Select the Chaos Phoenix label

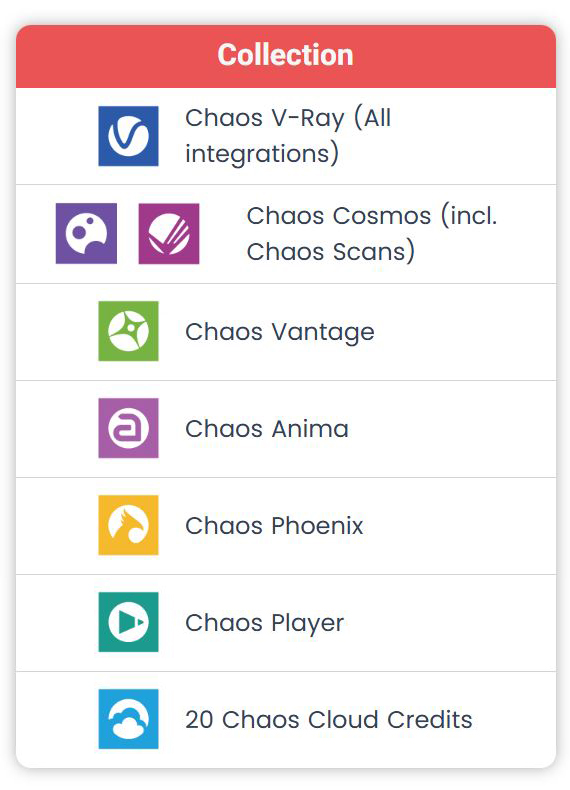click(274, 525)
